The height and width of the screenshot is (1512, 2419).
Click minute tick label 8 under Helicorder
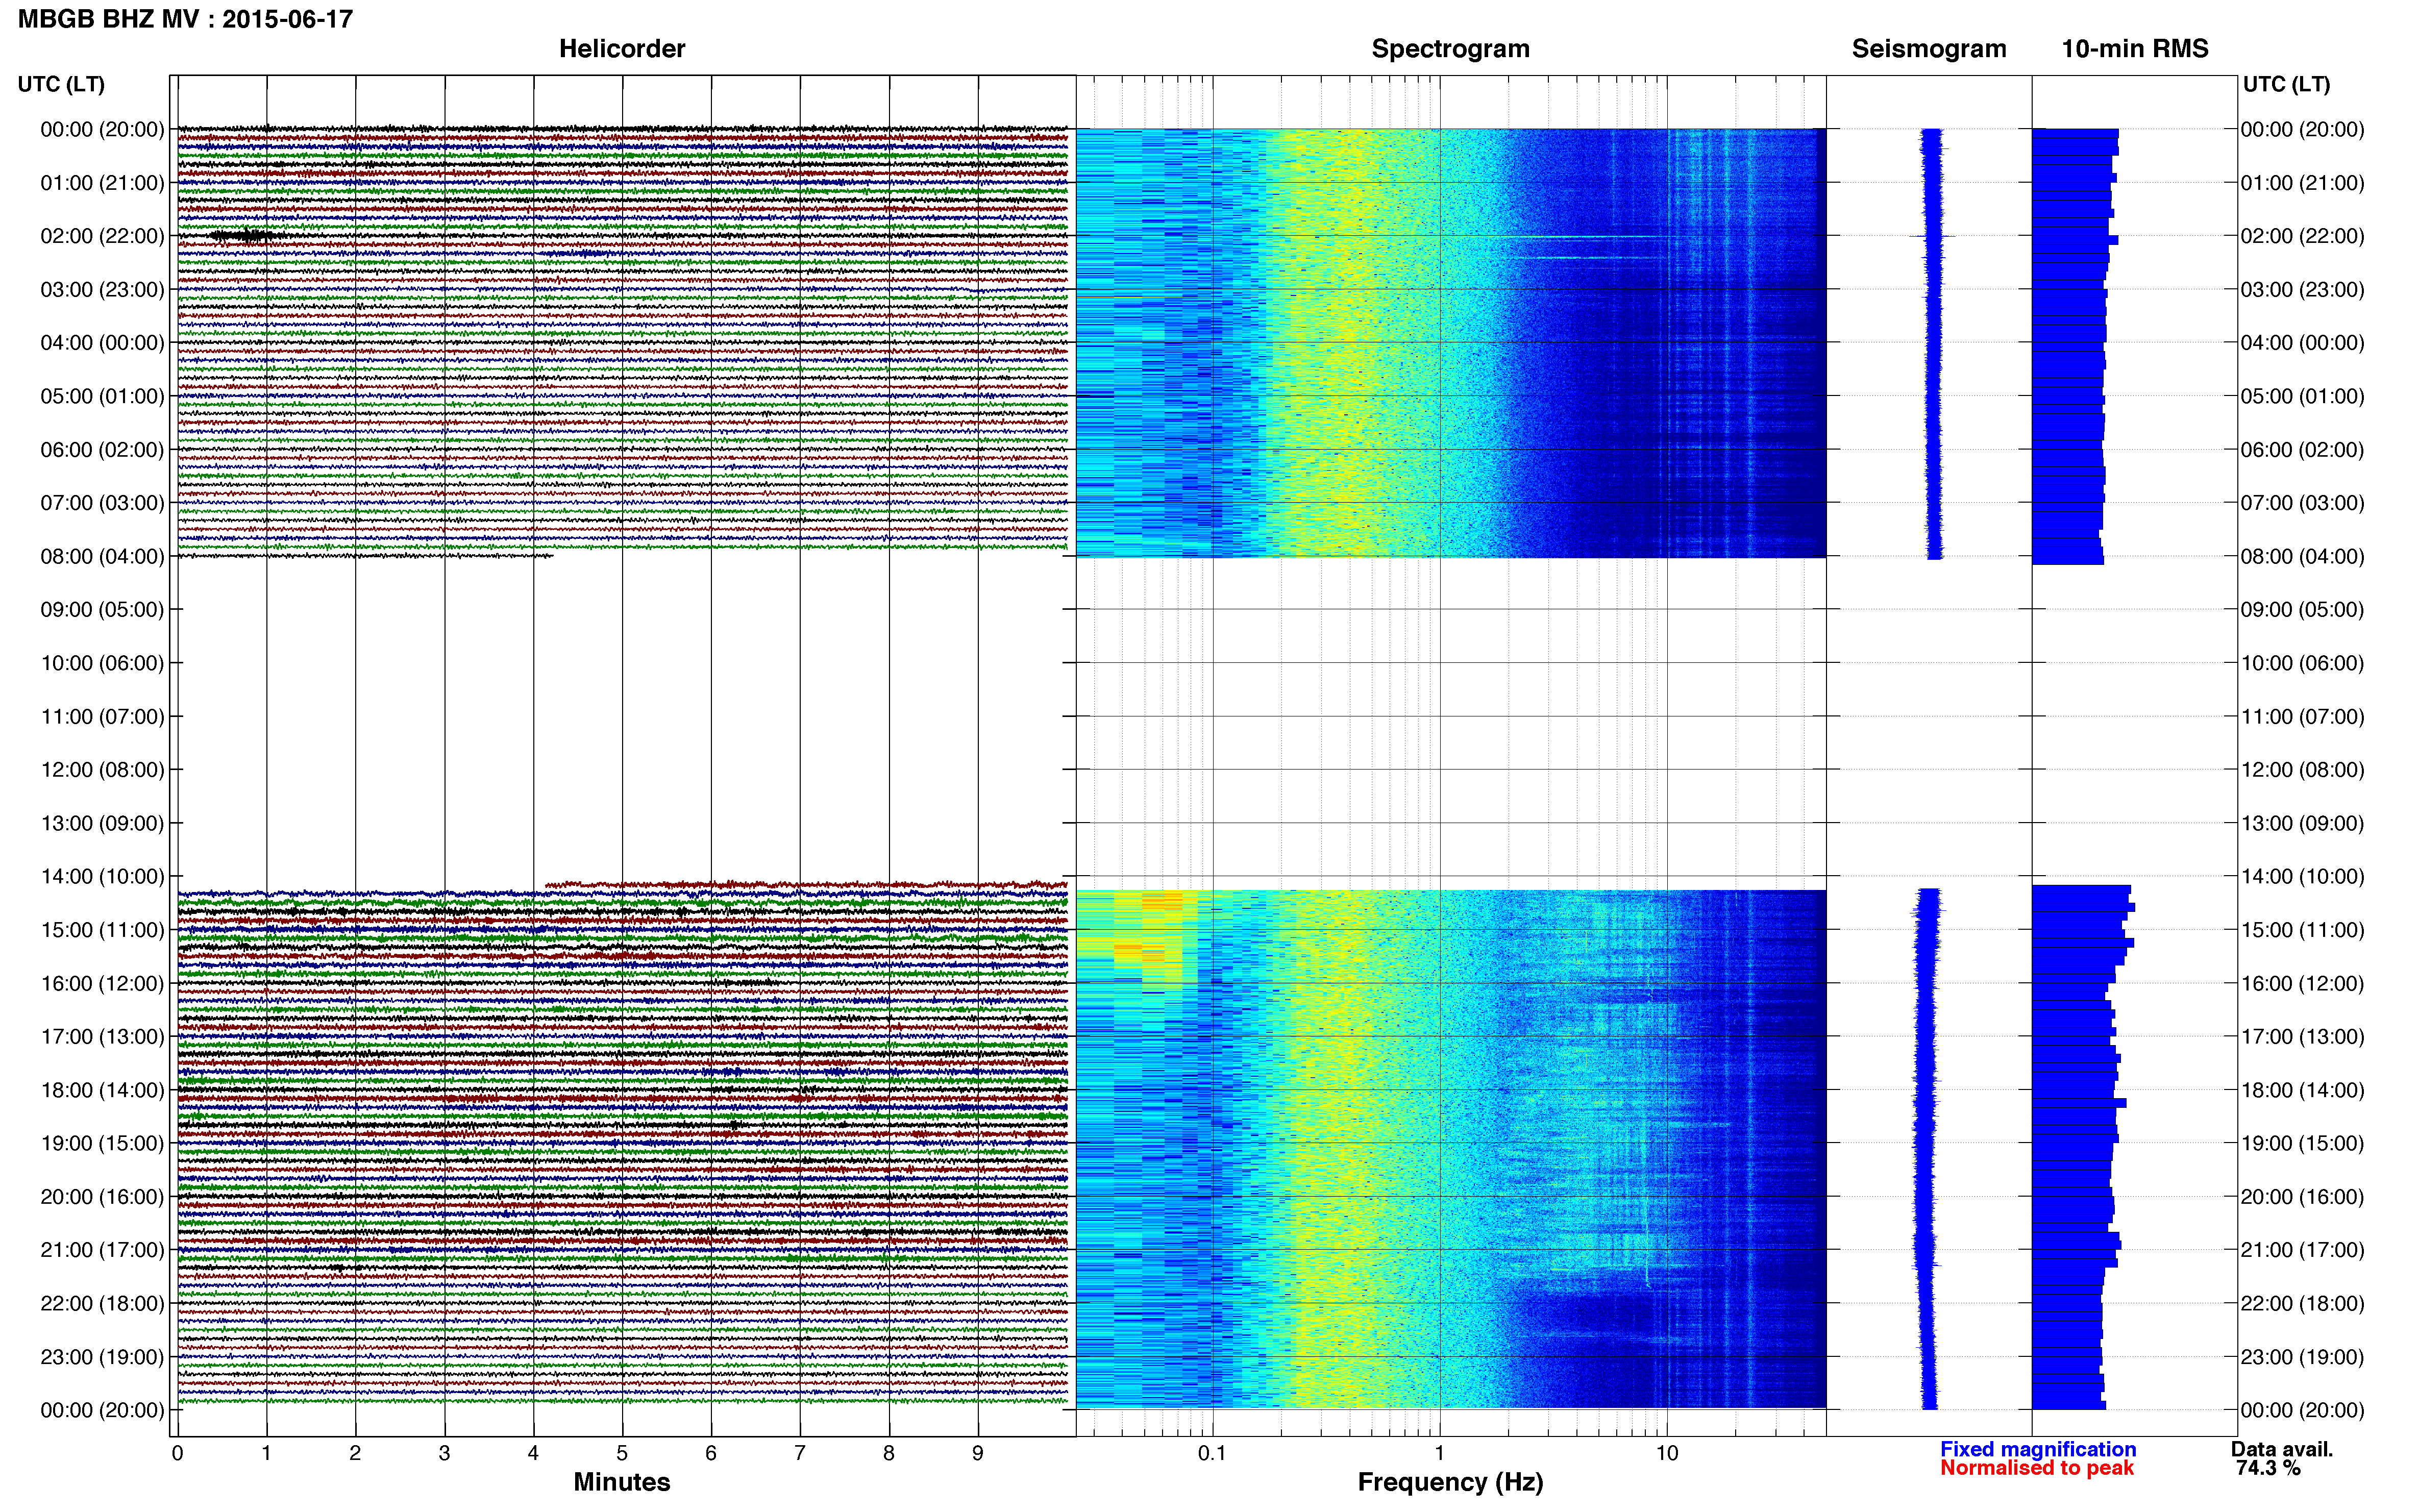pos(889,1453)
